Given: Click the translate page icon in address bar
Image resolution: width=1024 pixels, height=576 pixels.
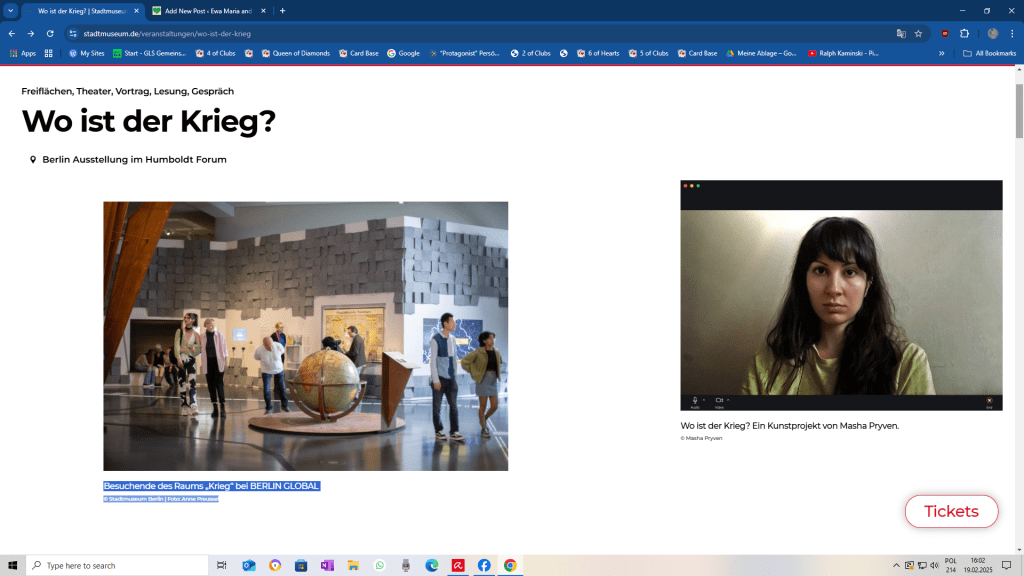Looking at the screenshot, I should coord(901,33).
